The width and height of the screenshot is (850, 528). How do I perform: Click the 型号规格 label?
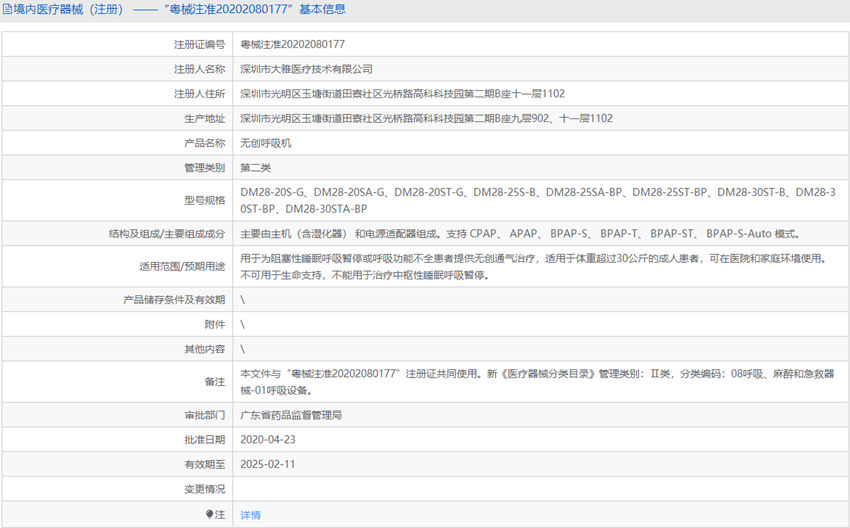click(204, 201)
